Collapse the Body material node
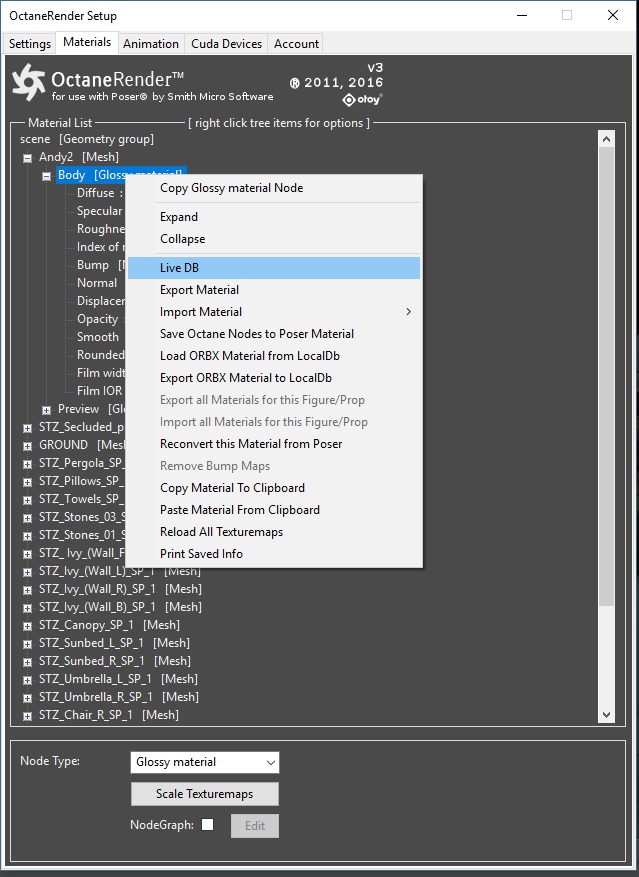 coord(46,176)
